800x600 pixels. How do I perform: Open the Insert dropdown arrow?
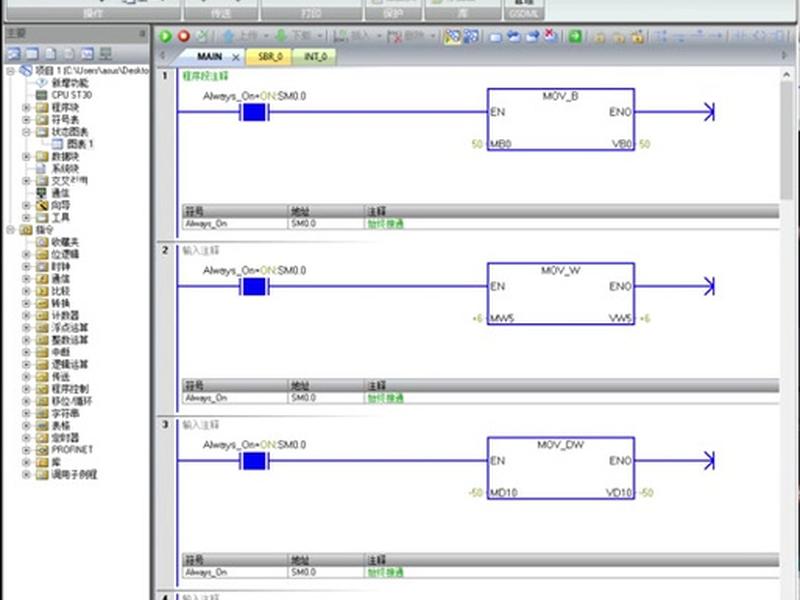point(379,36)
